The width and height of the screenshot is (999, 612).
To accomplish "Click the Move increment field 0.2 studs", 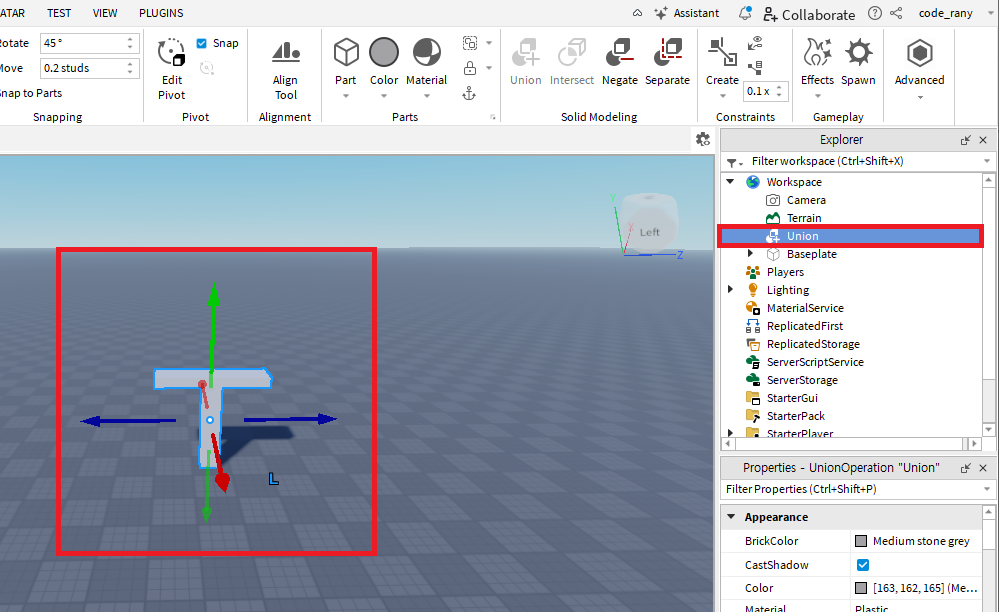I will click(x=89, y=68).
